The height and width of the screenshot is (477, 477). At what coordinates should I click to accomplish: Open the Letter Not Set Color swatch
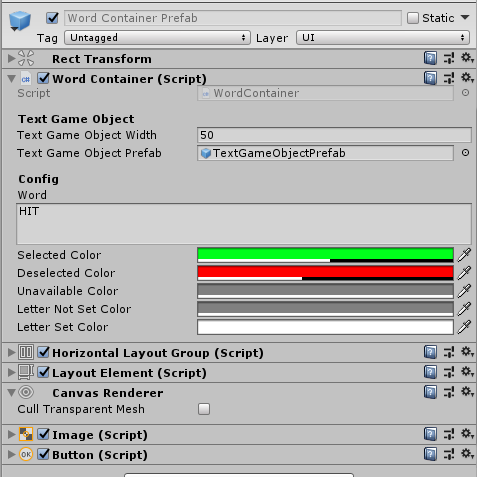[325, 309]
